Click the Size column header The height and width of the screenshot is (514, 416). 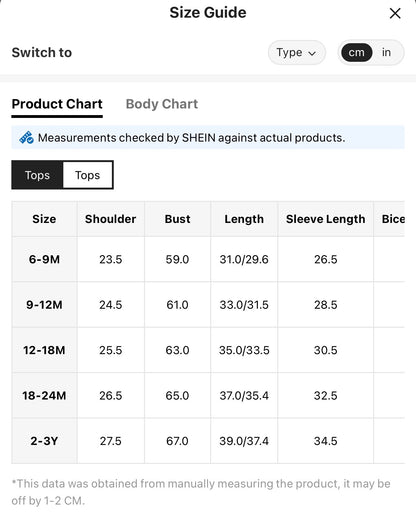click(44, 219)
